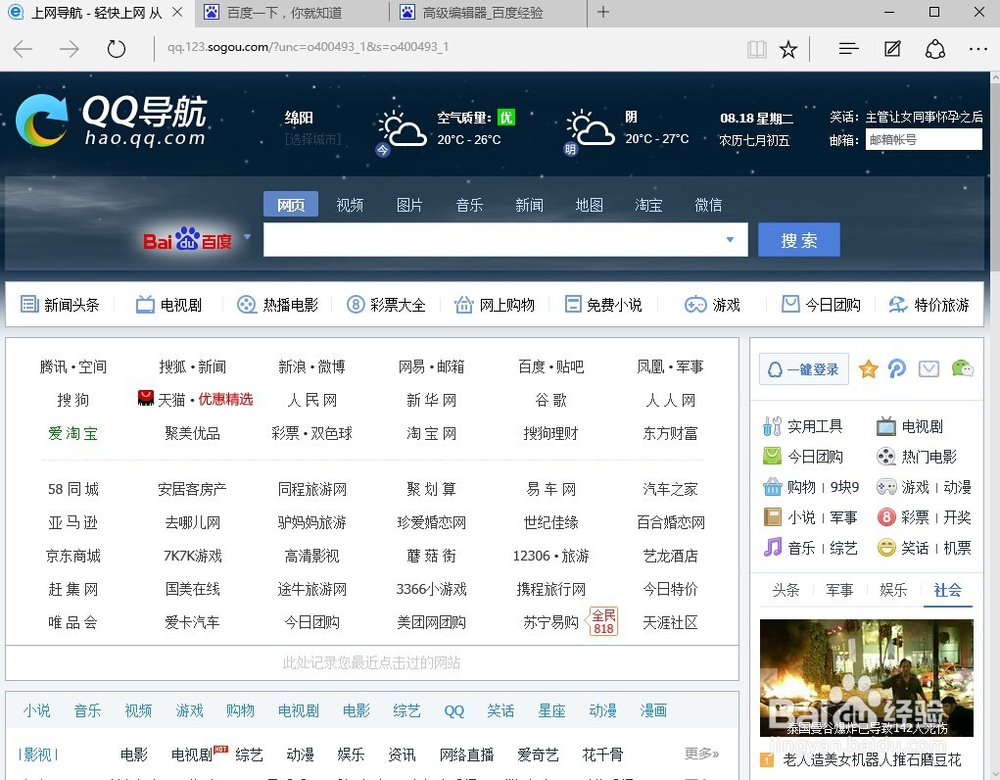This screenshot has width=1000, height=780.
Task: Click the browser address bar URL
Action: tap(308, 47)
